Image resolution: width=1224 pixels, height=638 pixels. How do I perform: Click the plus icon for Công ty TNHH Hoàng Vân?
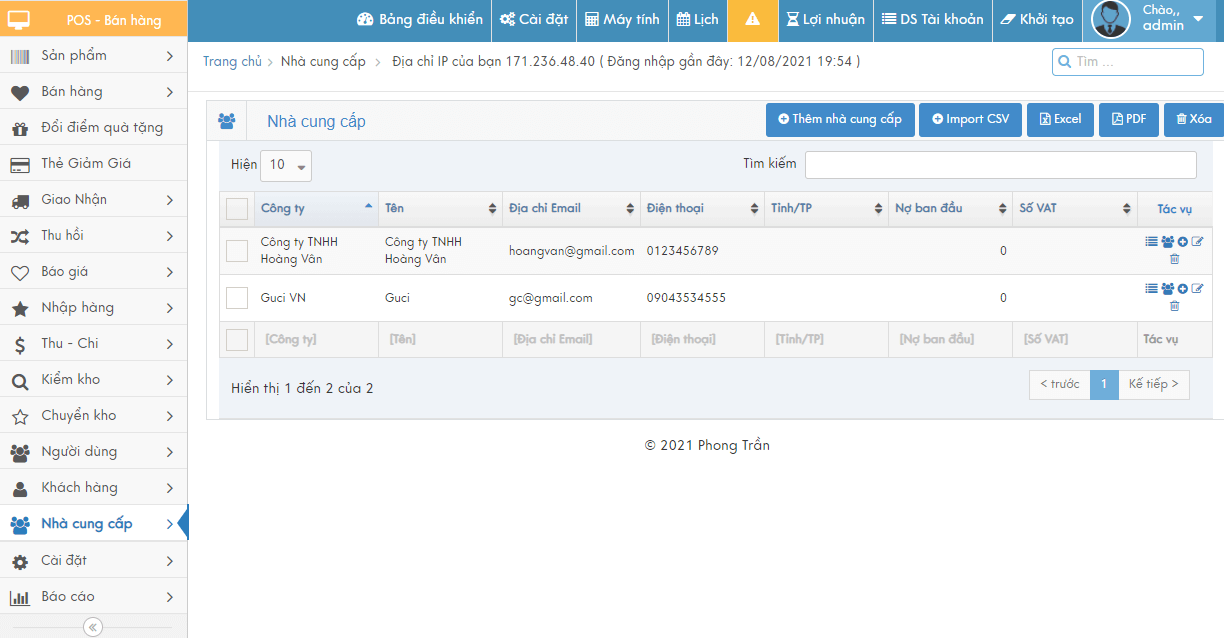(x=1183, y=242)
